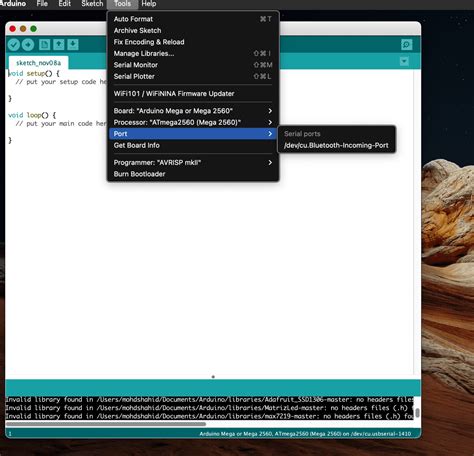Launch WiFi101 / WiFiNINA Firmware Updater
This screenshot has width=474, height=456.
click(x=193, y=94)
